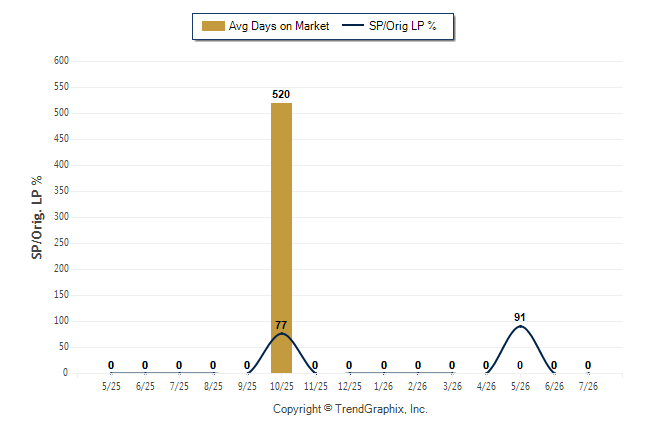This screenshot has height=434, width=646.
Task: Select the Avg Days on Market legend label
Action: 279,26
